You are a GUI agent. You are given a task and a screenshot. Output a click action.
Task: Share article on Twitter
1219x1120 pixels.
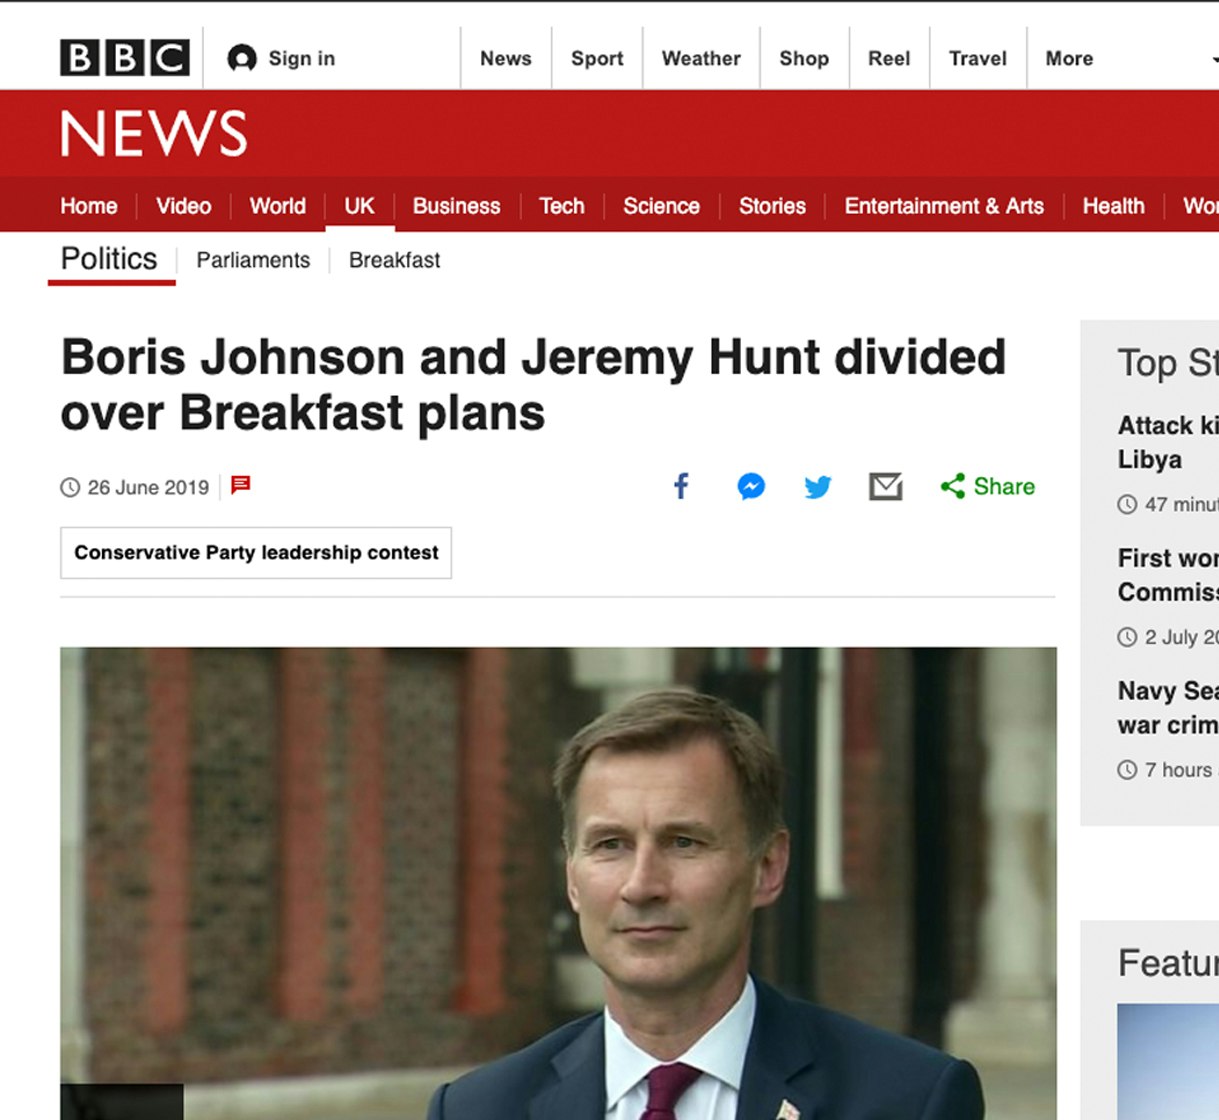[818, 487]
